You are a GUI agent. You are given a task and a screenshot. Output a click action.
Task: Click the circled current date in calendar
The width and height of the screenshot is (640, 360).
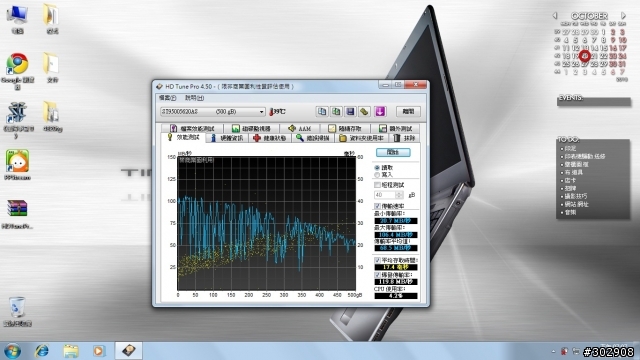pyautogui.click(x=585, y=56)
